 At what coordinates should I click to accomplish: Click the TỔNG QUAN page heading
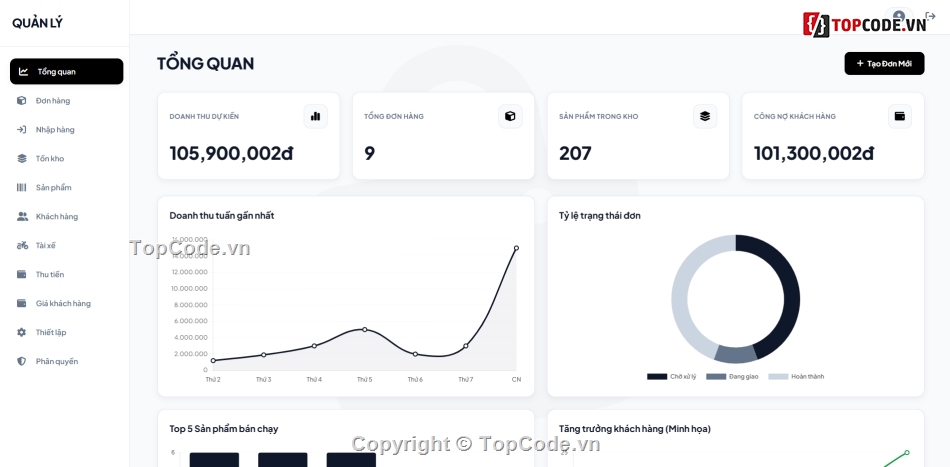(205, 64)
